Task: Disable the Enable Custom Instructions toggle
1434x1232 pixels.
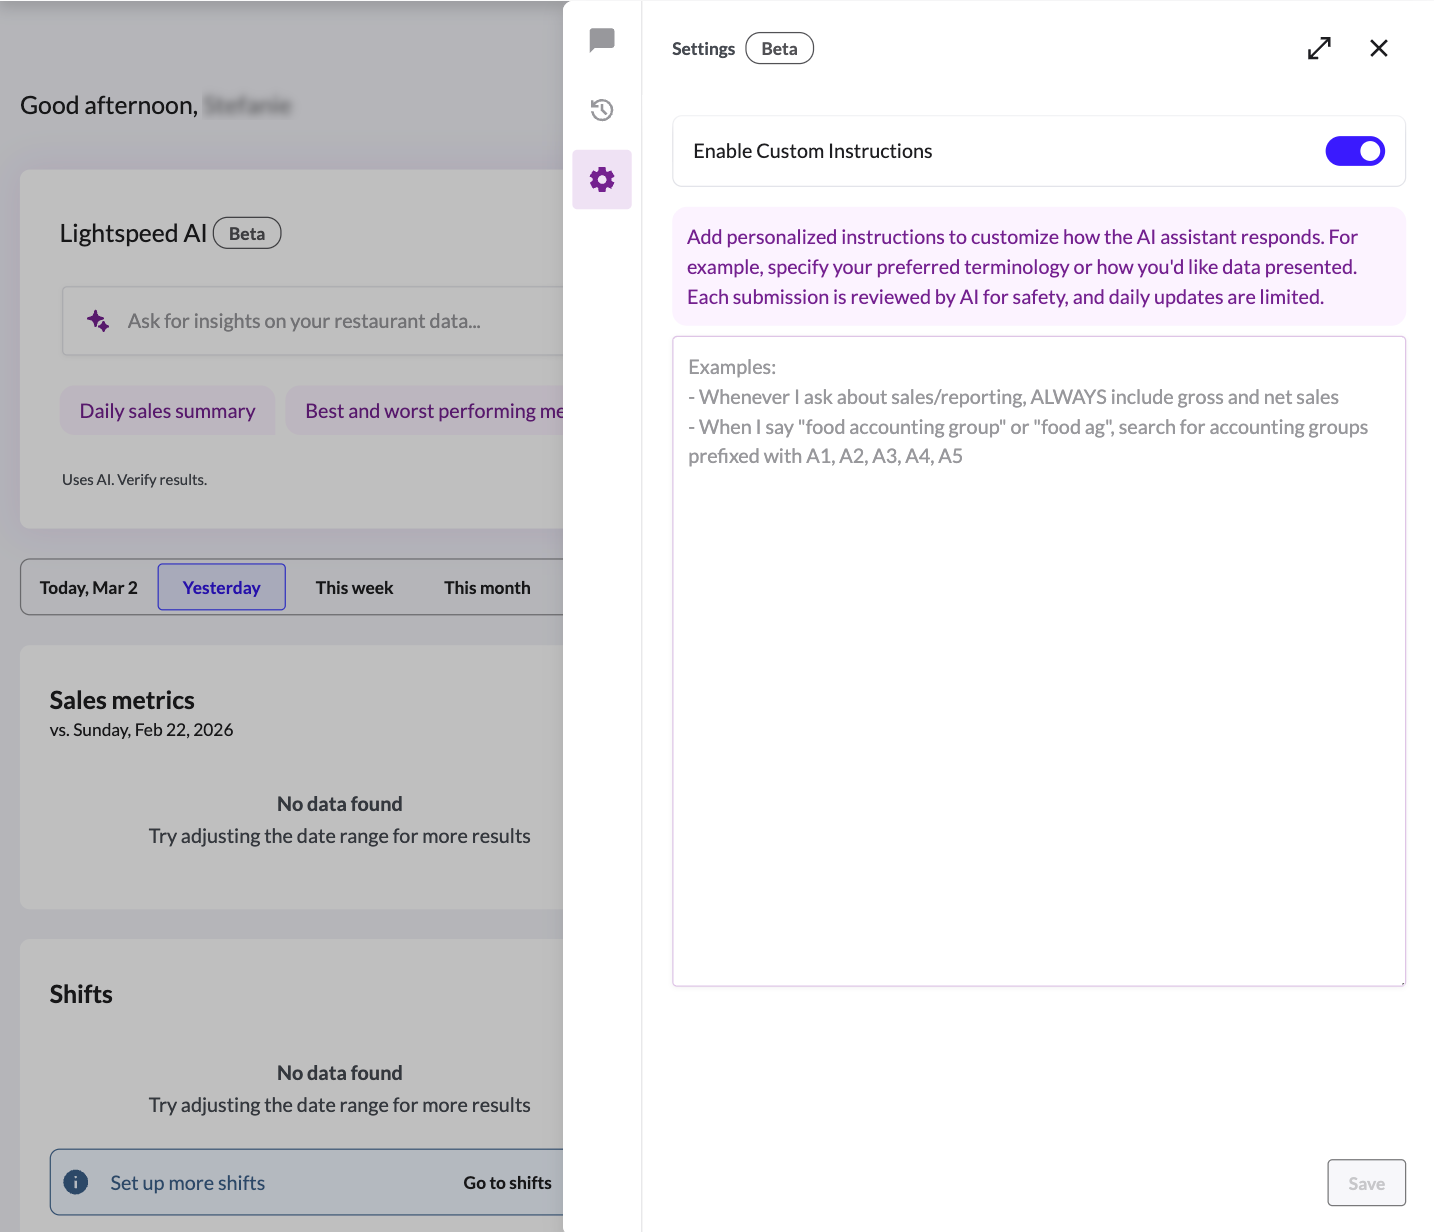Action: (x=1355, y=151)
